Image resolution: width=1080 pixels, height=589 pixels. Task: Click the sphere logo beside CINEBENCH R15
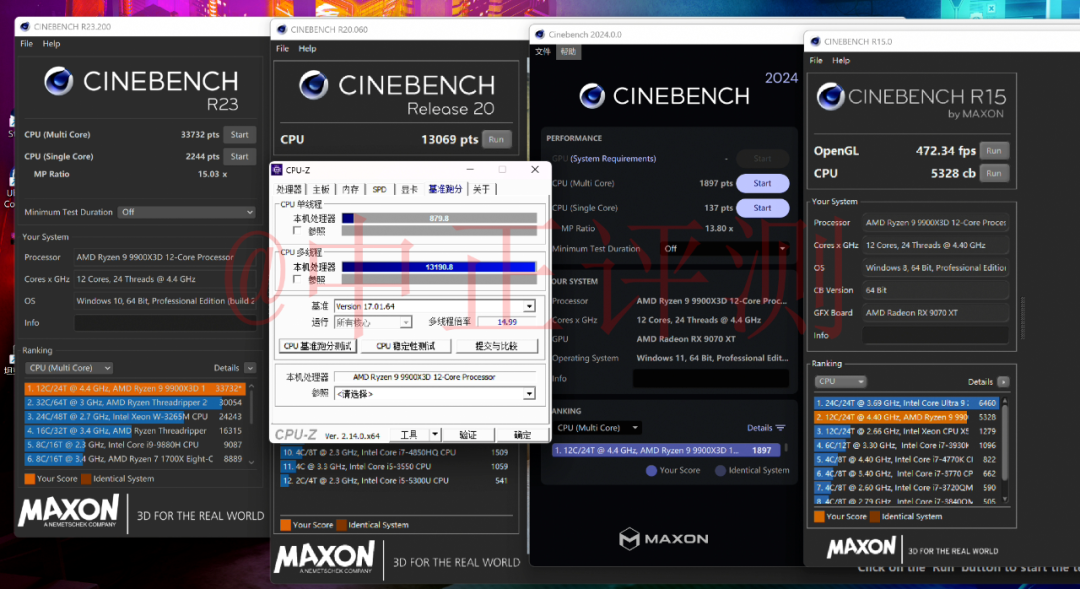(x=831, y=97)
